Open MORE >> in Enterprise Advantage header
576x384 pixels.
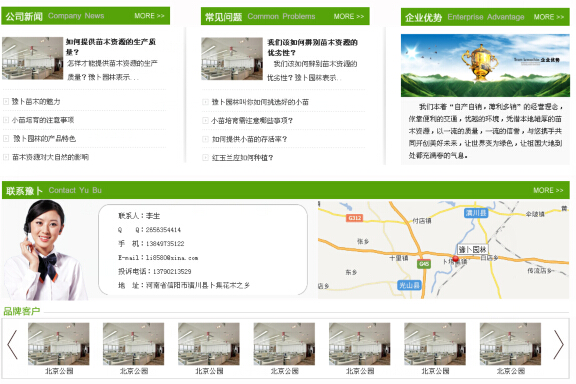pos(548,17)
